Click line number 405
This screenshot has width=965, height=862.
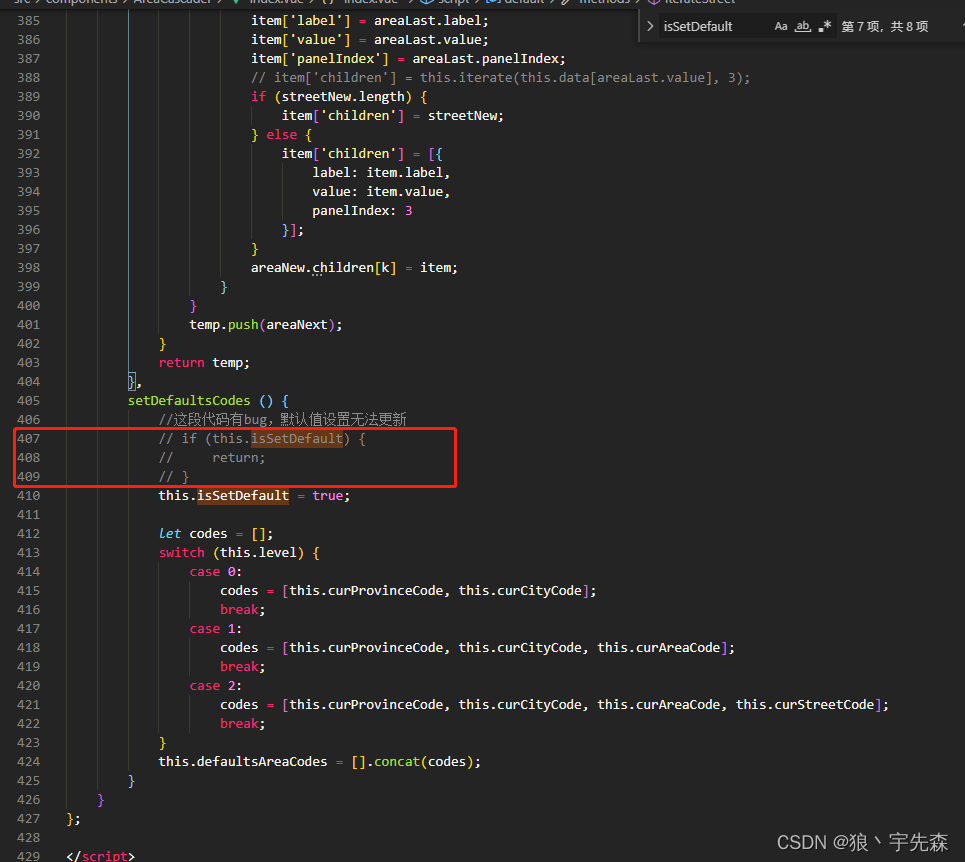pos(29,401)
